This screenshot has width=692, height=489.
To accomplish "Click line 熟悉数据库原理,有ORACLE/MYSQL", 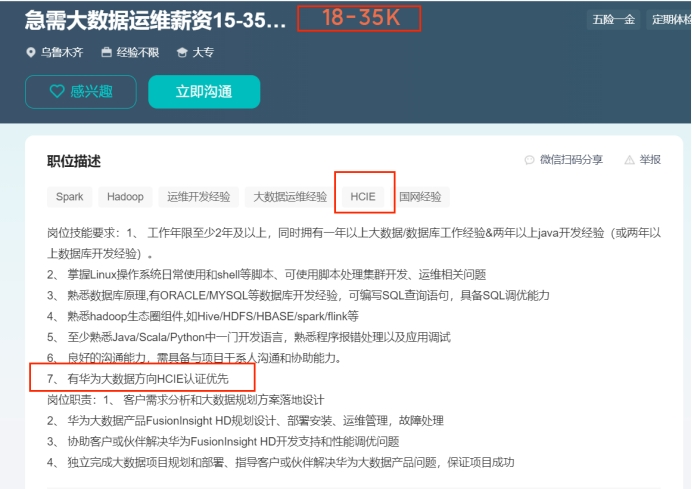I will click(x=298, y=295).
